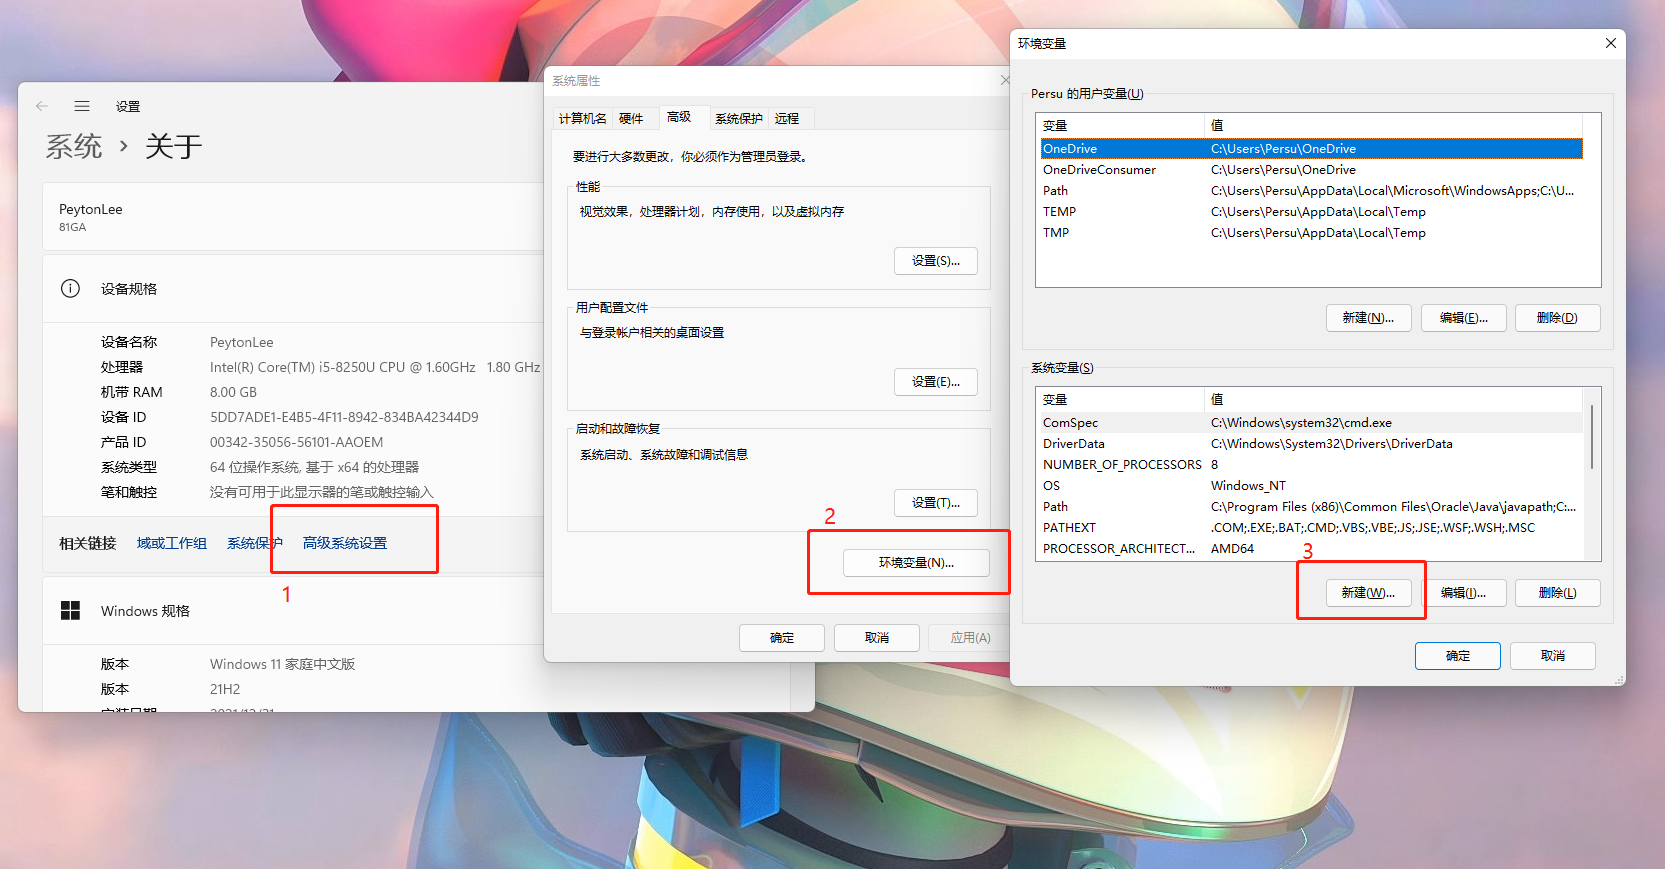The height and width of the screenshot is (869, 1665).
Task: Open the 域或工作组 link
Action: [172, 543]
